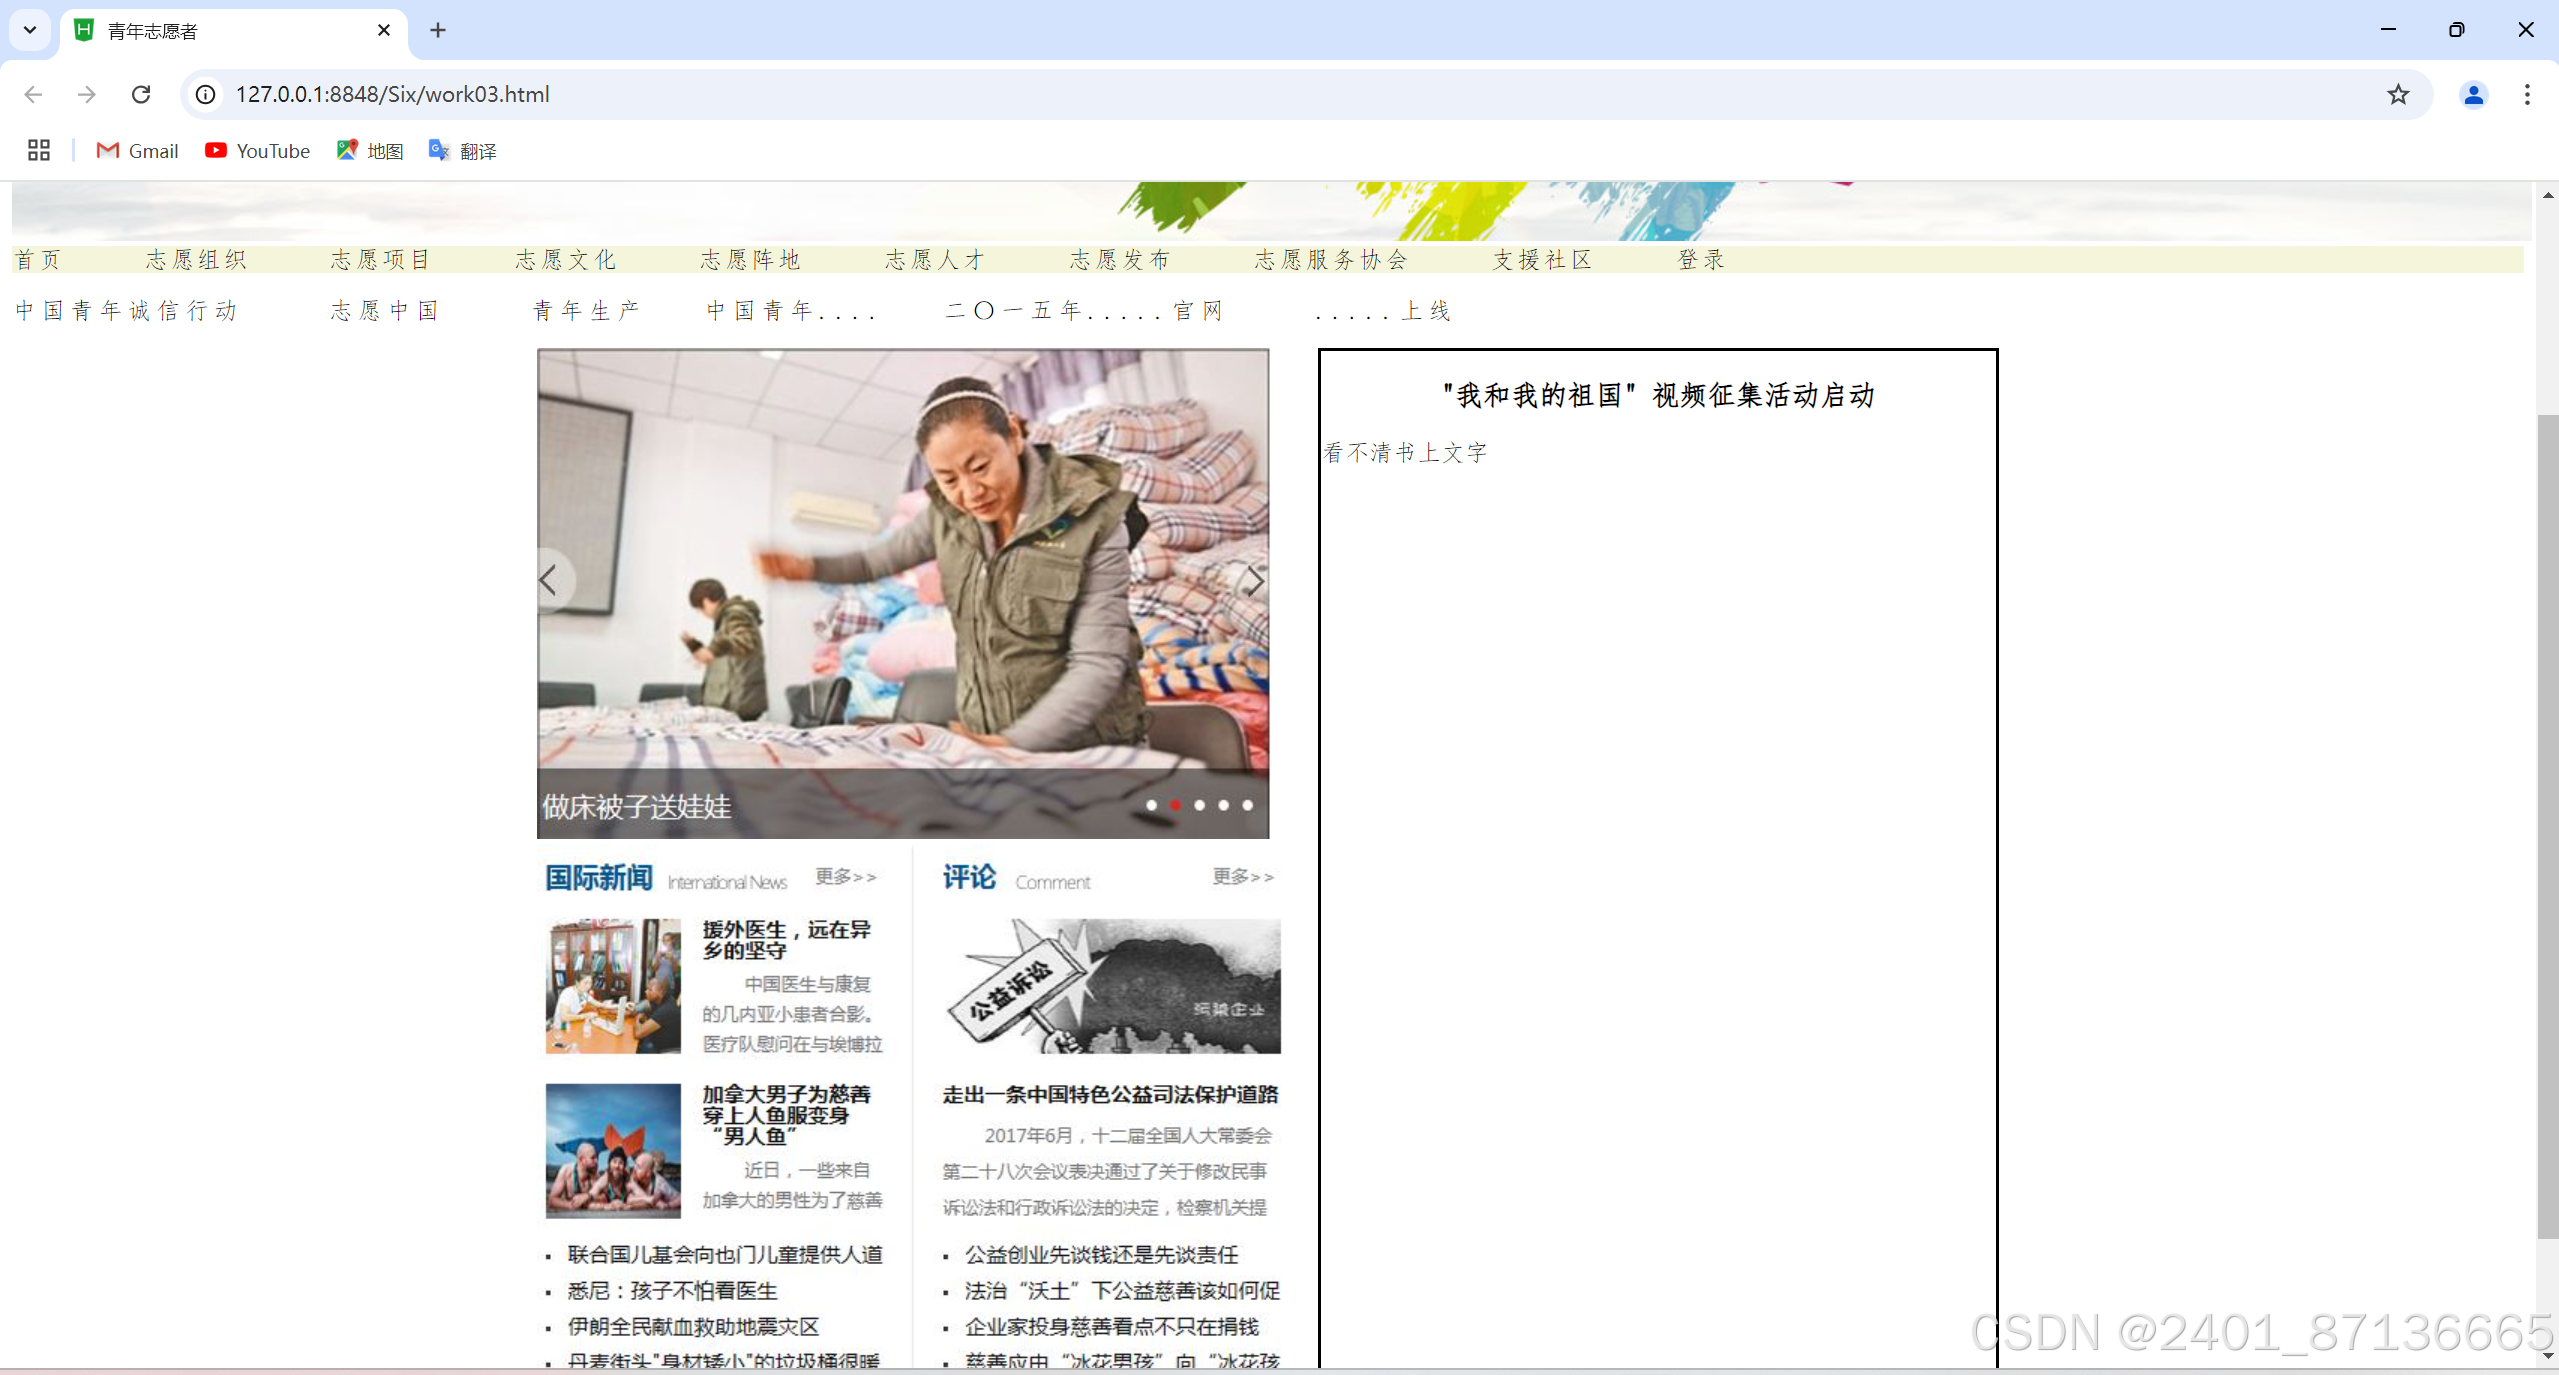Screen dimensions: 2559x1375
Task: Open 志愿文化 navigation menu item
Action: (x=566, y=260)
